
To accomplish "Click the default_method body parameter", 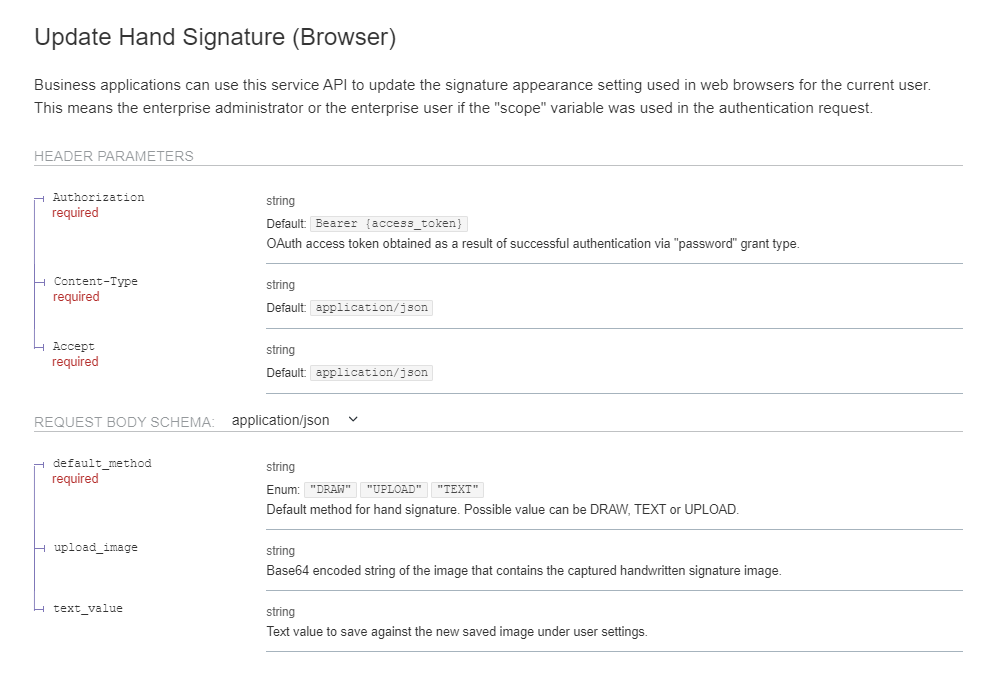I will (x=102, y=463).
